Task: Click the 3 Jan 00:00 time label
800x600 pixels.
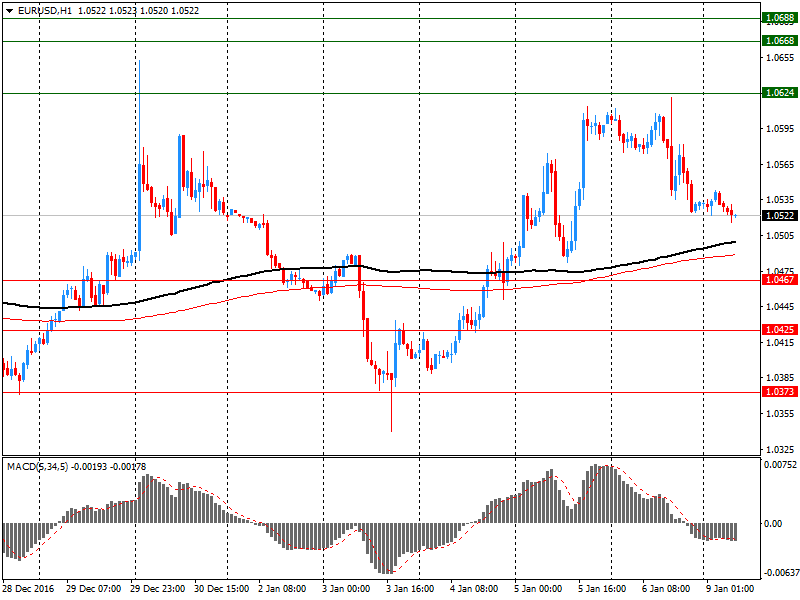Action: pos(346,589)
